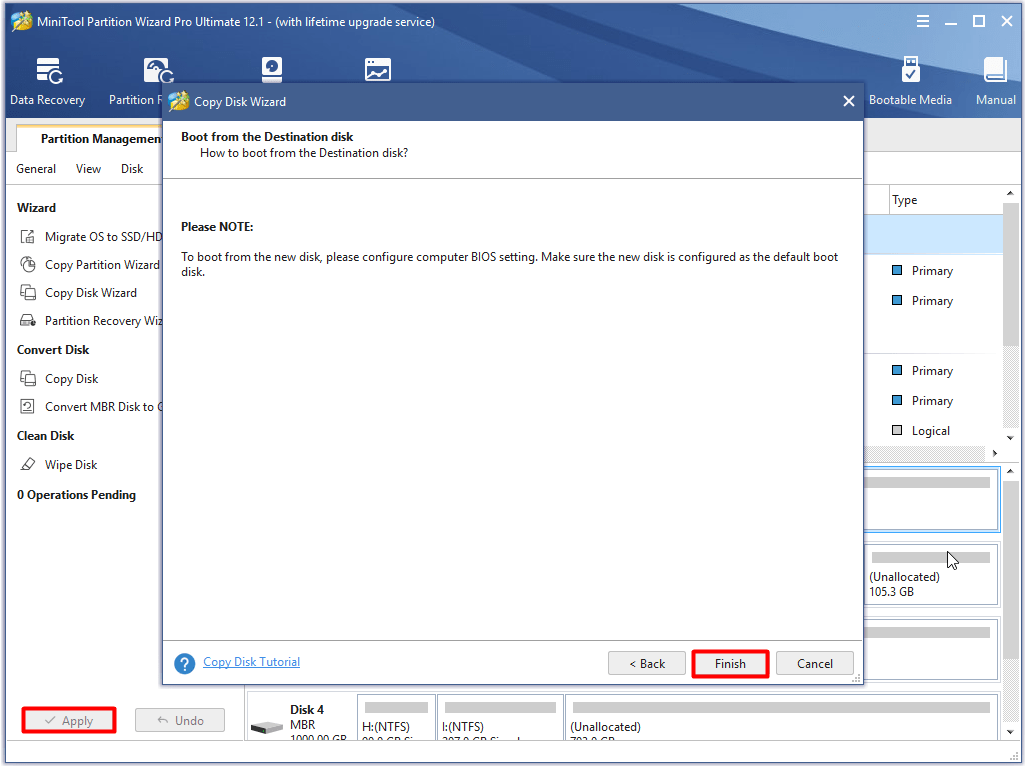
Task: Open the Manual
Action: click(x=995, y=80)
